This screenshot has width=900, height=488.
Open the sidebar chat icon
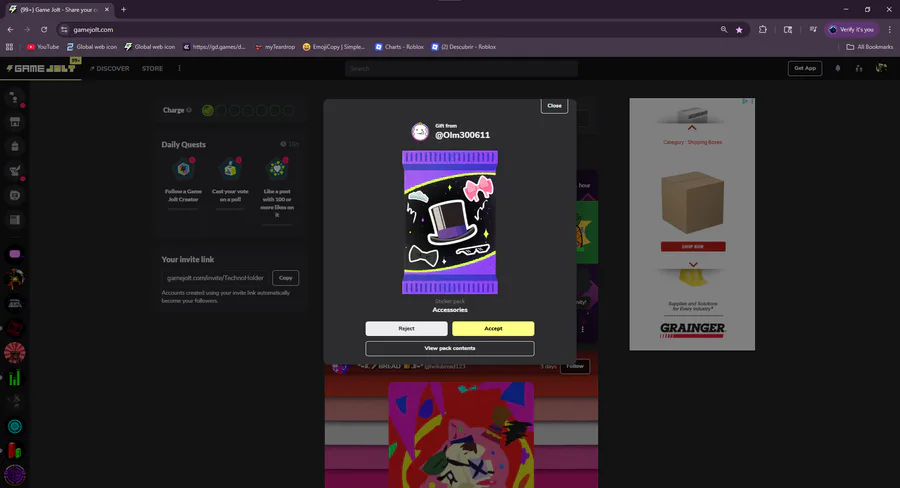15,195
